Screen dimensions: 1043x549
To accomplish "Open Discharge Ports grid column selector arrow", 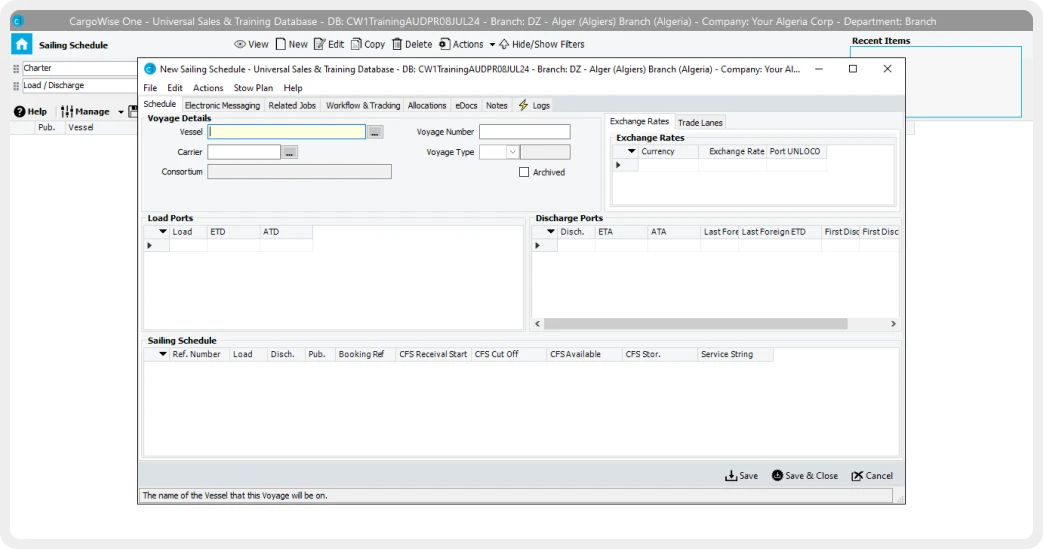I will 551,232.
